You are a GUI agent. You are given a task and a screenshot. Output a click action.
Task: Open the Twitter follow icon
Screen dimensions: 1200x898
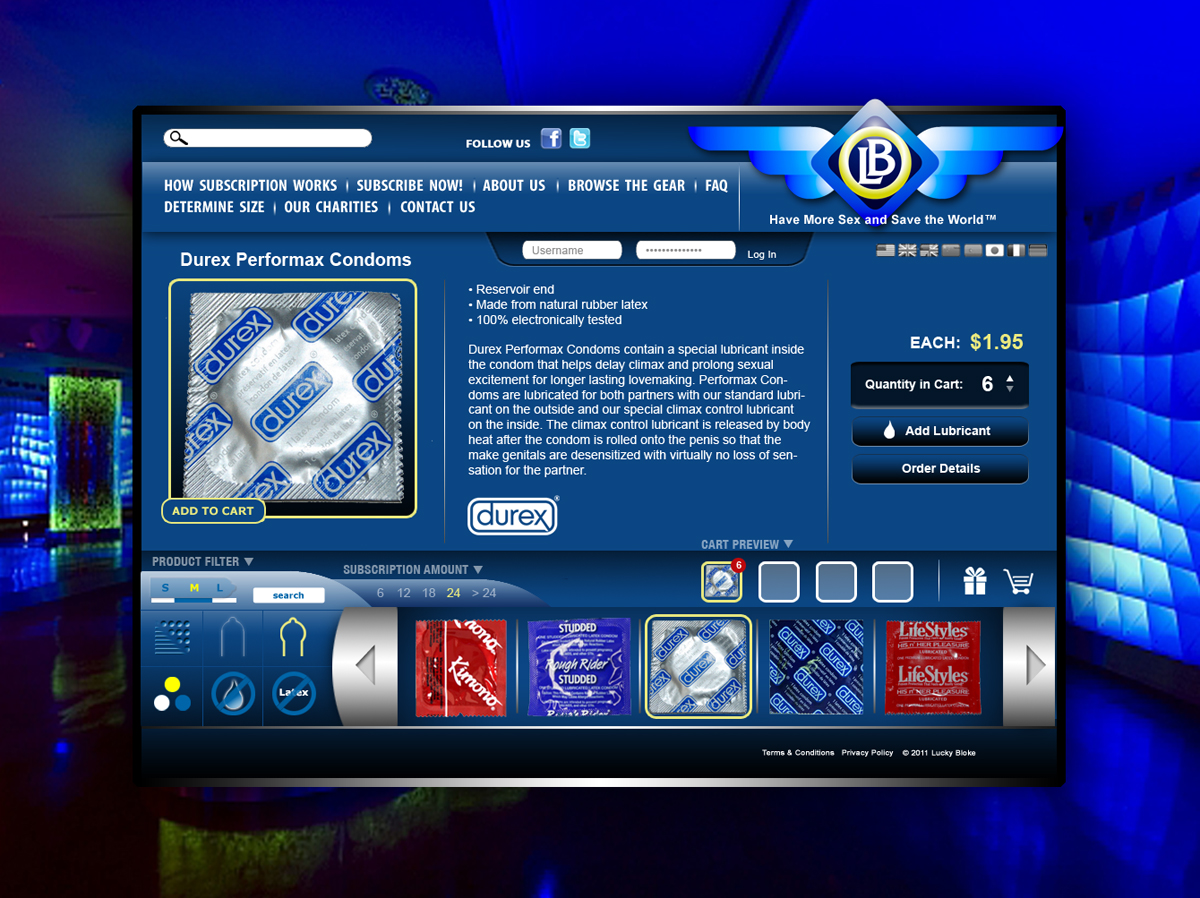(x=580, y=138)
